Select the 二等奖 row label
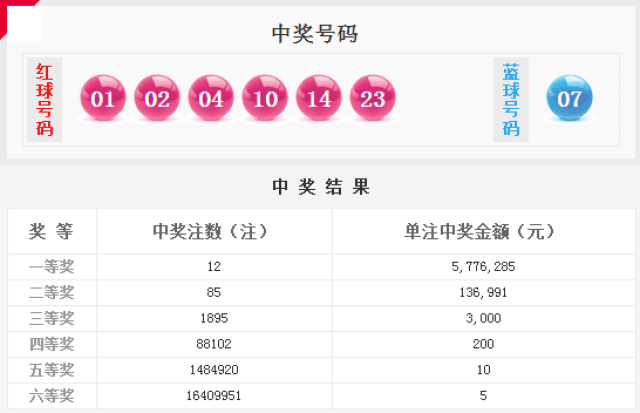Viewport: 640px width, 413px height. pyautogui.click(x=51, y=293)
